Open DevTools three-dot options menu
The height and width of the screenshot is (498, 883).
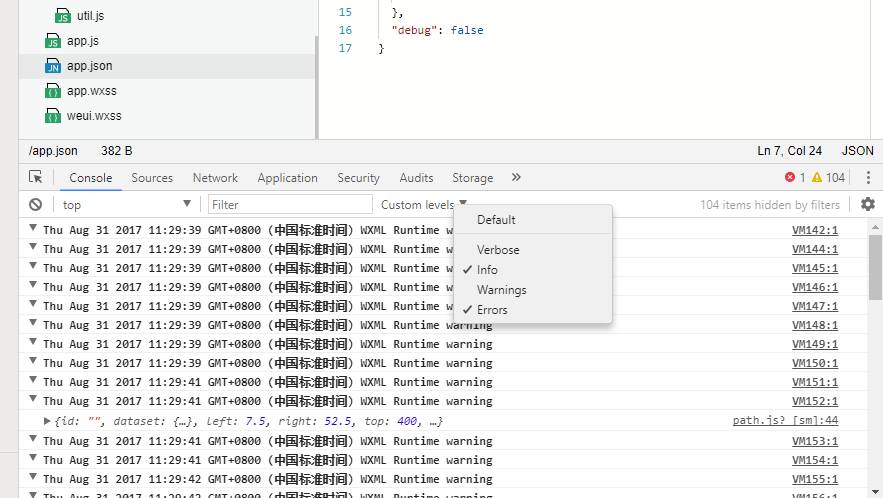(x=868, y=177)
